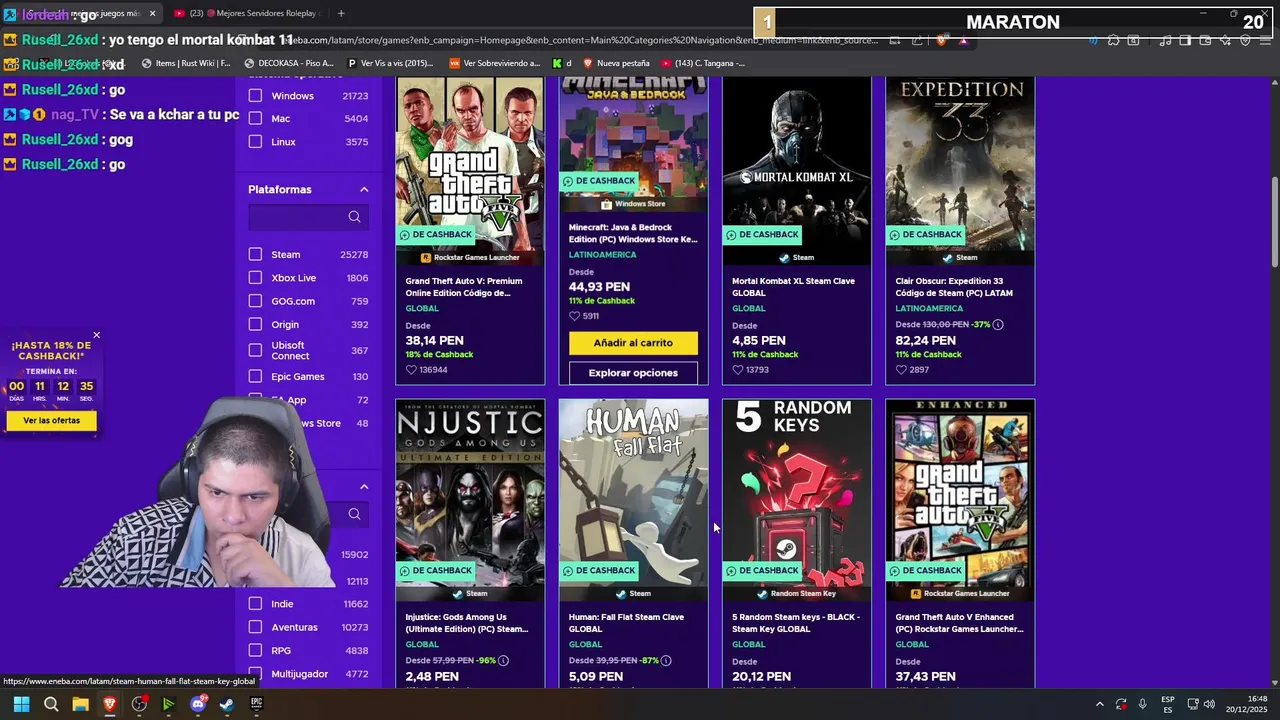Wishlist Mortal Kombat XL heart icon
This screenshot has height=720, width=1280.
[738, 370]
